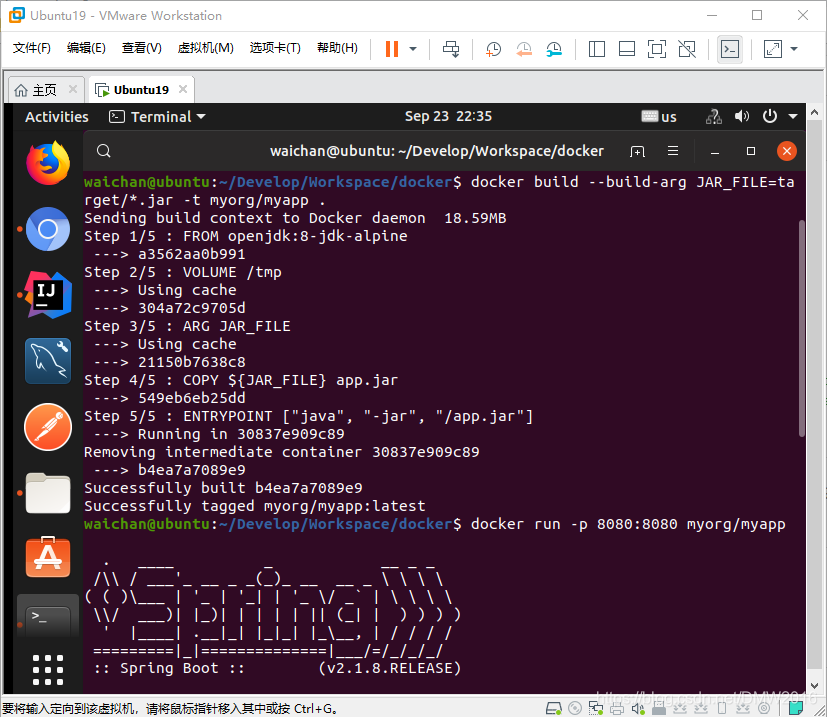
Task: Enter full screen mode
Action: coord(657,49)
